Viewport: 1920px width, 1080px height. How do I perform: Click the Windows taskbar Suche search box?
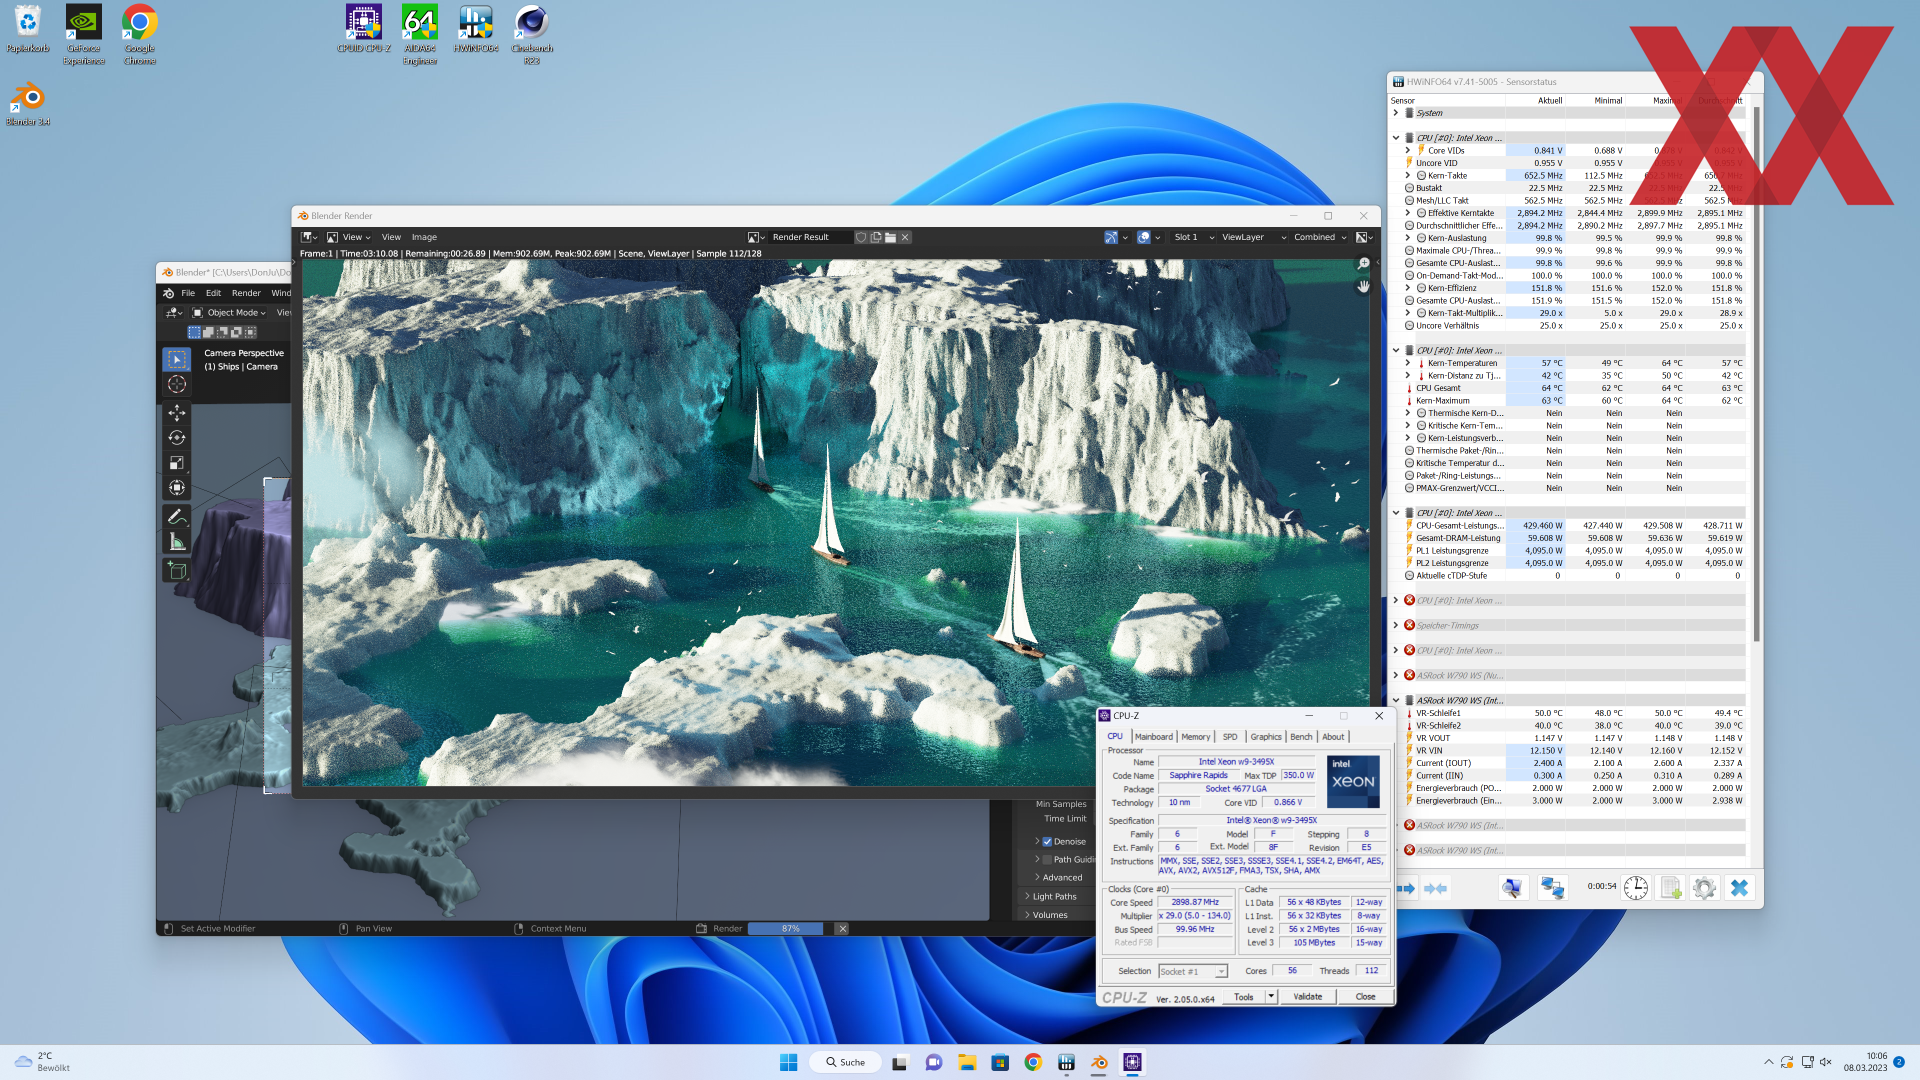846,1062
